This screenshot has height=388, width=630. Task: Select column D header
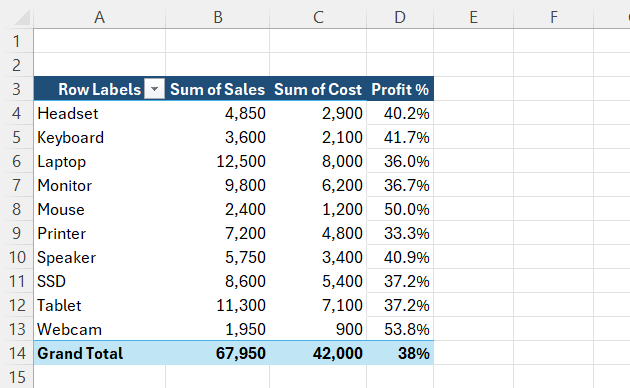tap(400, 17)
